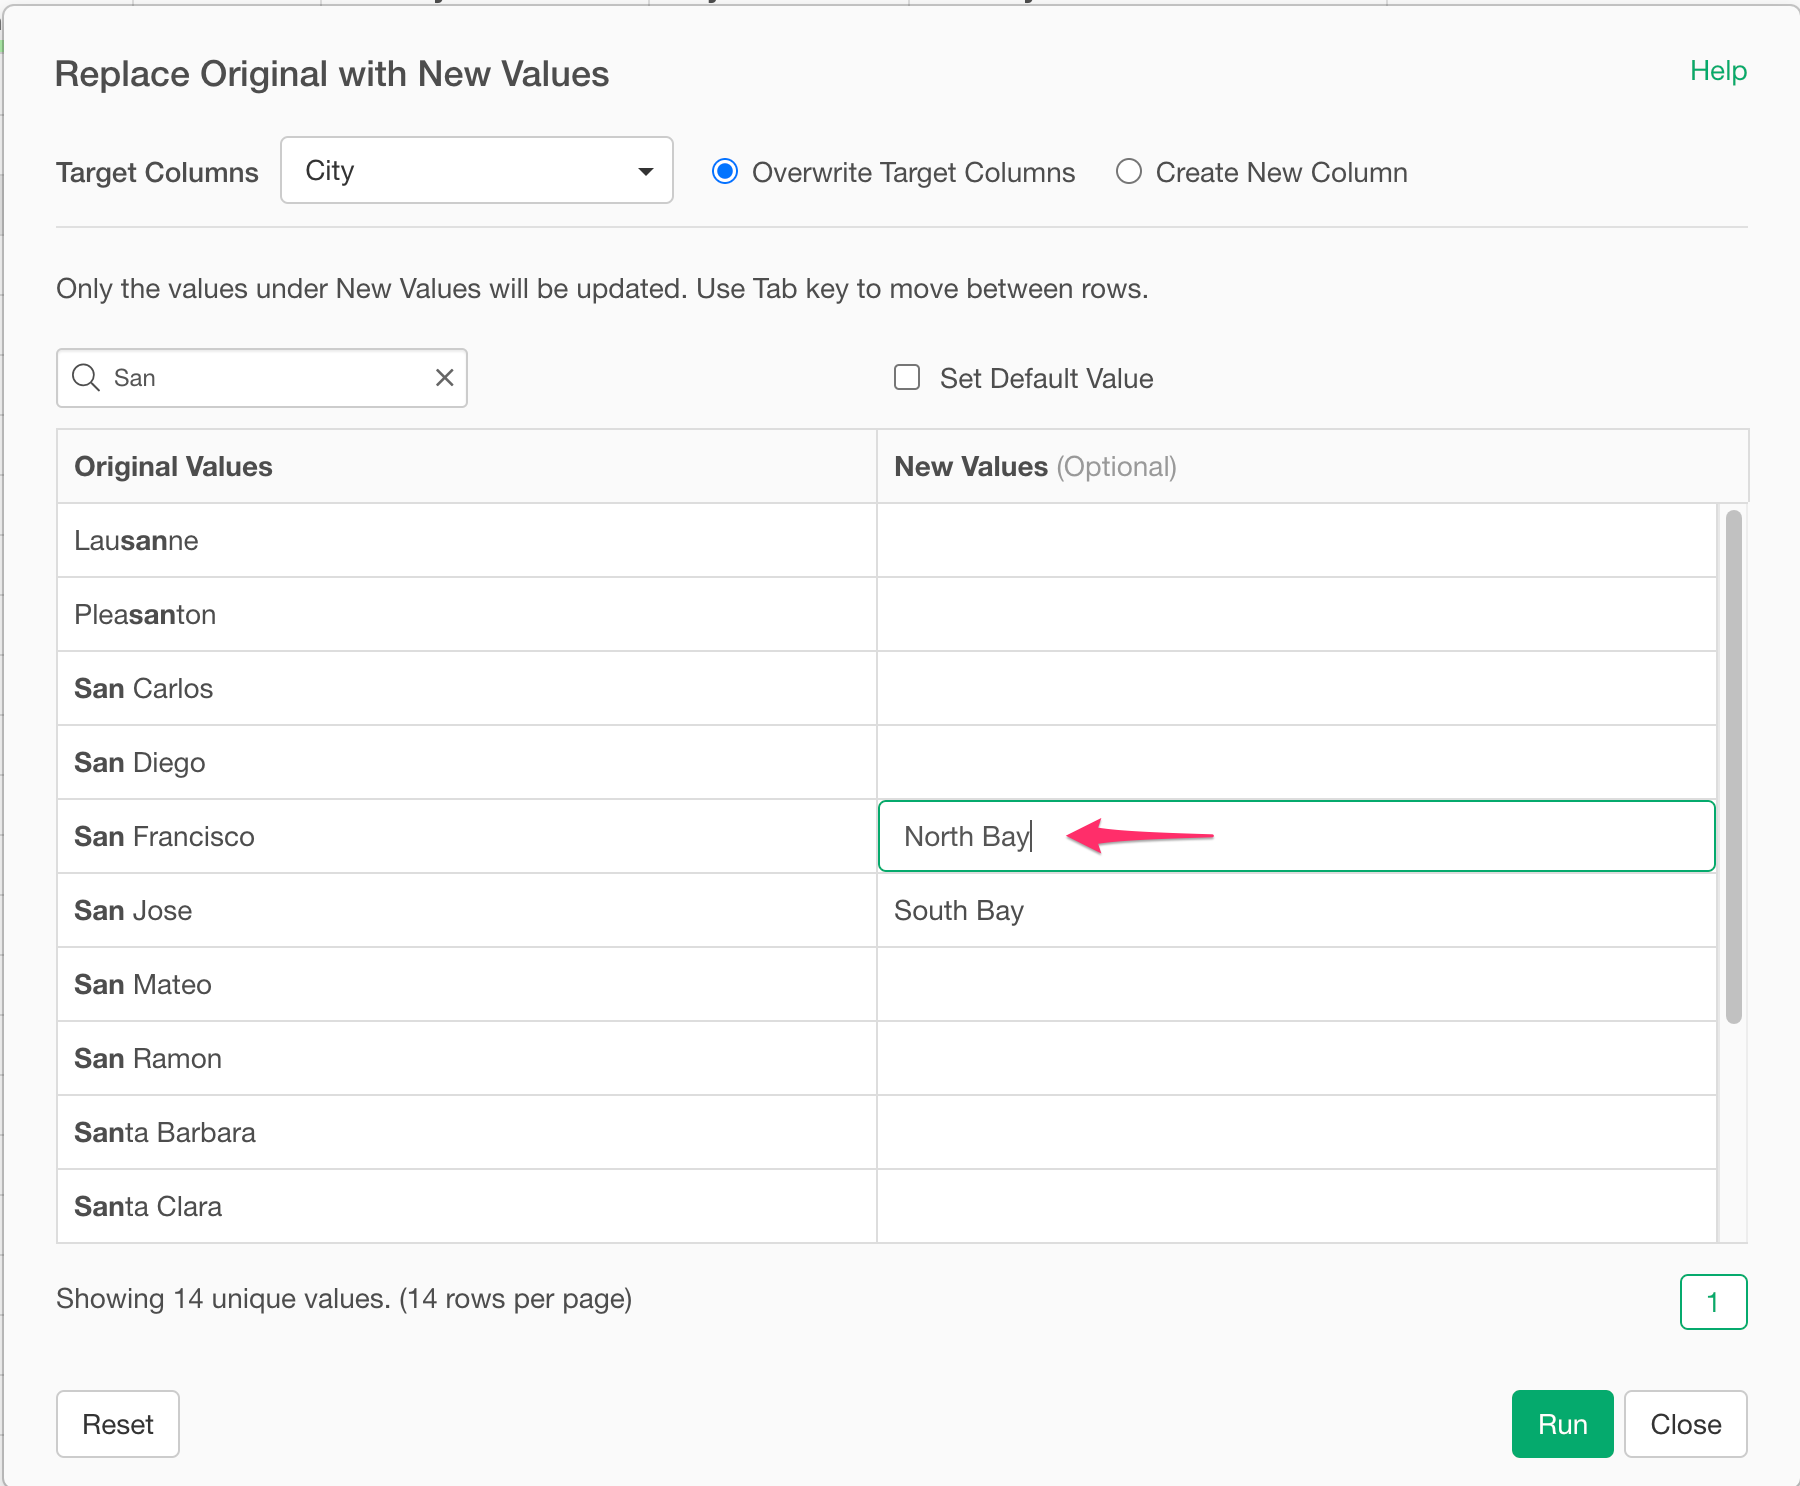The width and height of the screenshot is (1800, 1486).
Task: Click the Target Columns dropdown arrow
Action: pyautogui.click(x=646, y=172)
